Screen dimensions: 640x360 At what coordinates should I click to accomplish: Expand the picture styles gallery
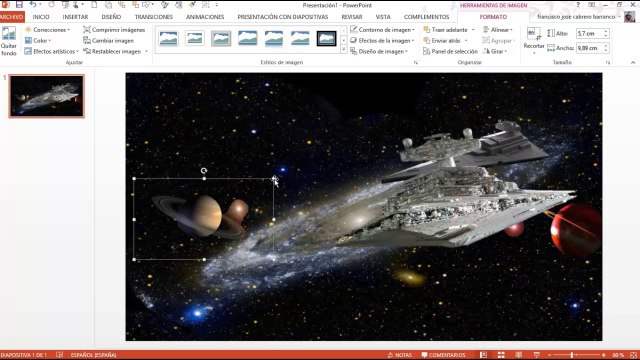click(343, 50)
